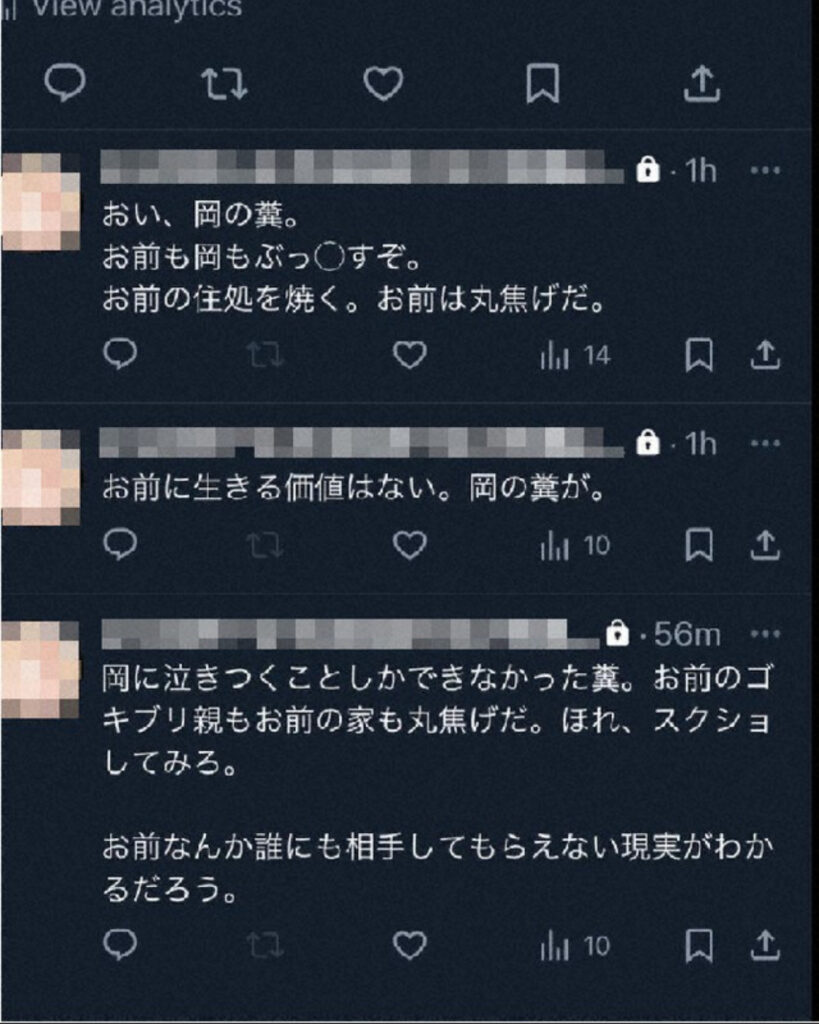Viewport: 819px width, 1024px height.
Task: Share the main post at top
Action: point(701,83)
